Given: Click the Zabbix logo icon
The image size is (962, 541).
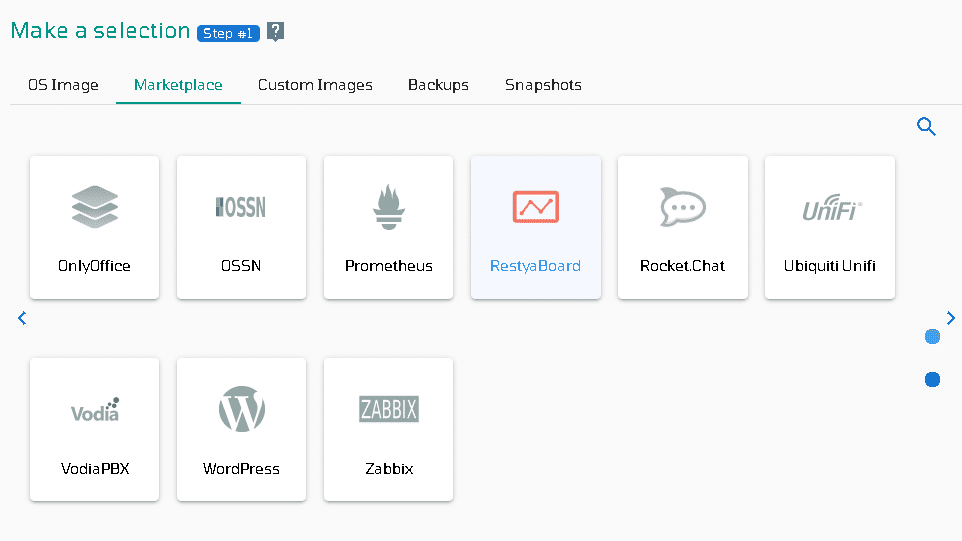Looking at the screenshot, I should [389, 409].
